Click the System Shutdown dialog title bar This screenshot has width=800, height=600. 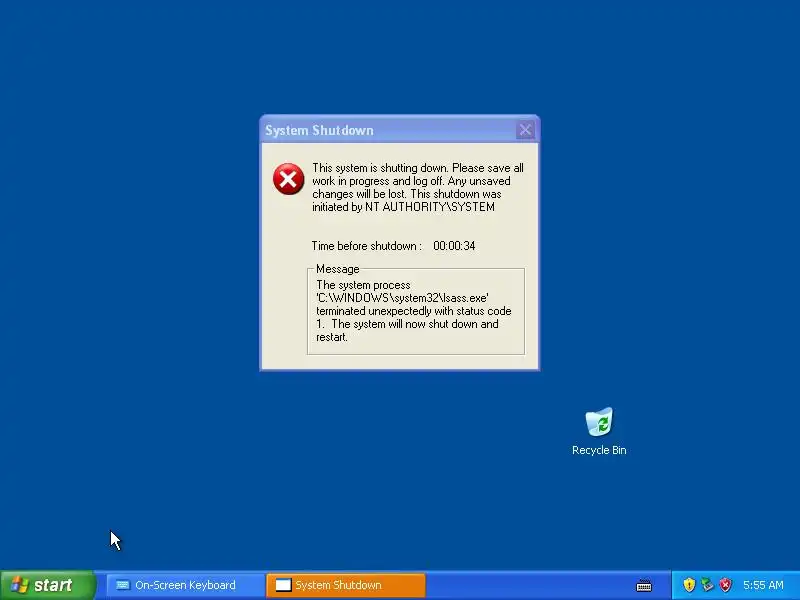[x=399, y=130]
